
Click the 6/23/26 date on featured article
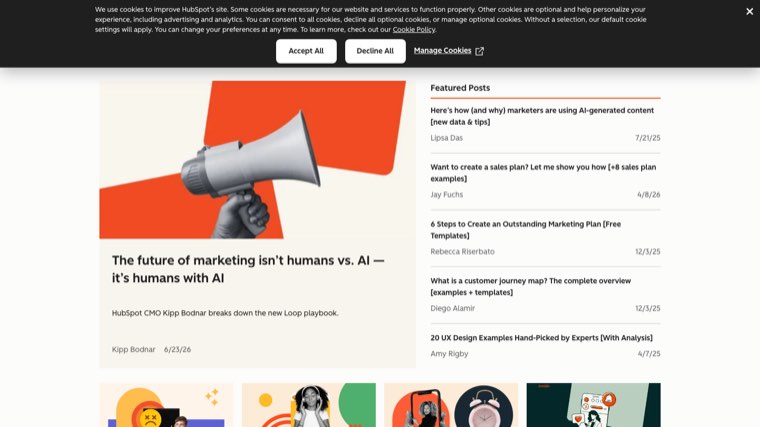click(x=177, y=349)
